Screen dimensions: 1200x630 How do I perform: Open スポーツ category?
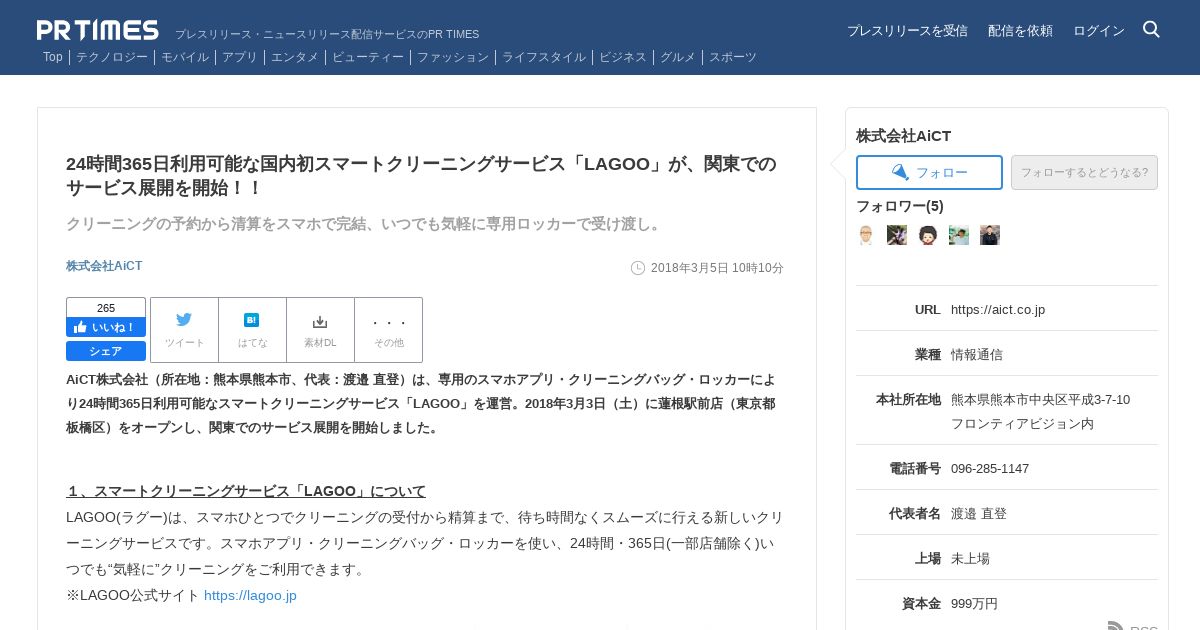click(733, 57)
